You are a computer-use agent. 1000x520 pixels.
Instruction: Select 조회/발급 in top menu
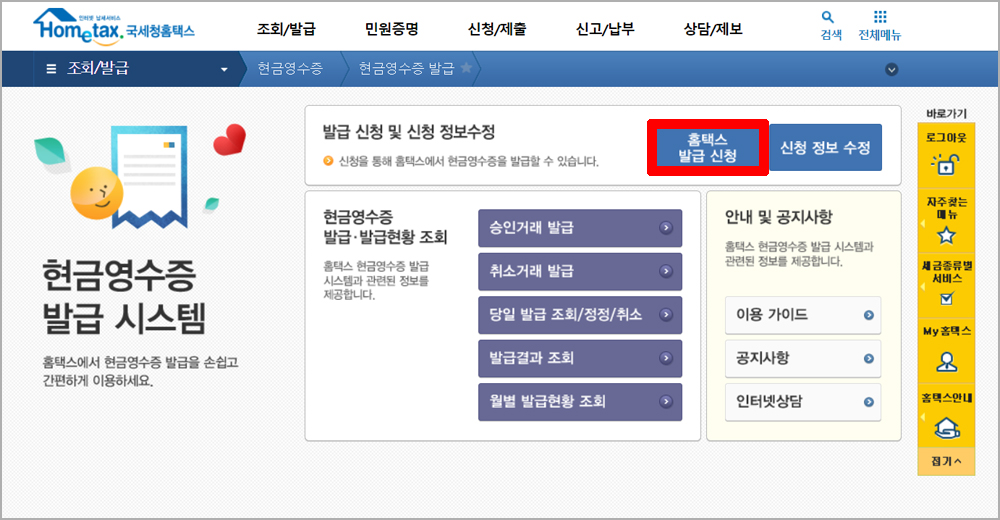[x=286, y=29]
